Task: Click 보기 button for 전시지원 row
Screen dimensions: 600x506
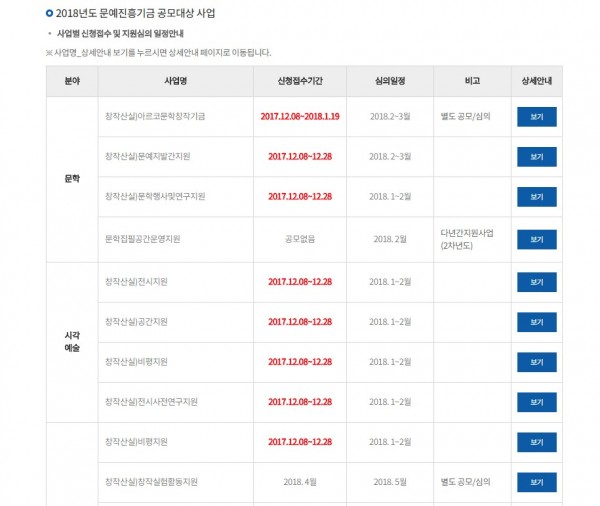Action: tap(536, 282)
